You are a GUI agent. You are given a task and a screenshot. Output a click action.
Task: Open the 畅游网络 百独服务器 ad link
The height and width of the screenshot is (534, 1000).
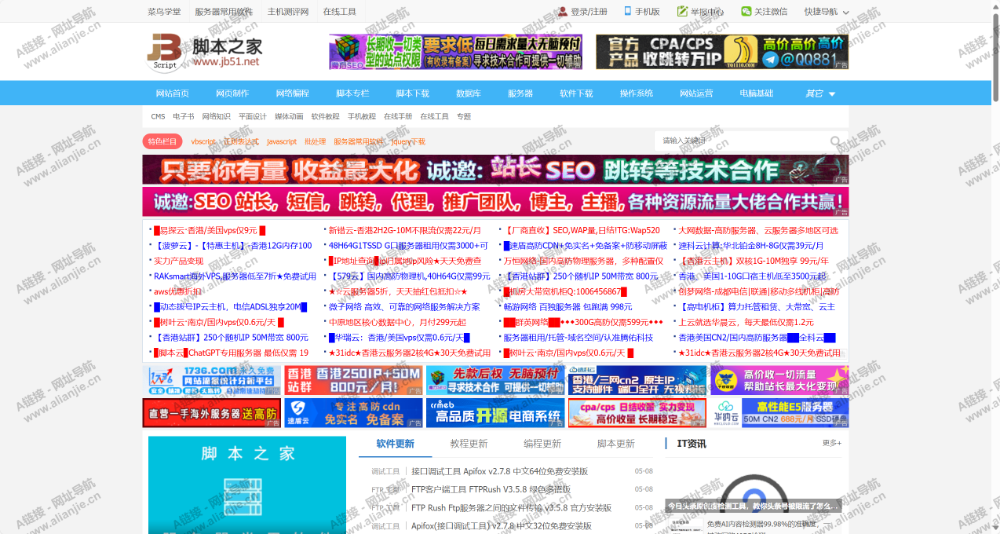[x=568, y=307]
